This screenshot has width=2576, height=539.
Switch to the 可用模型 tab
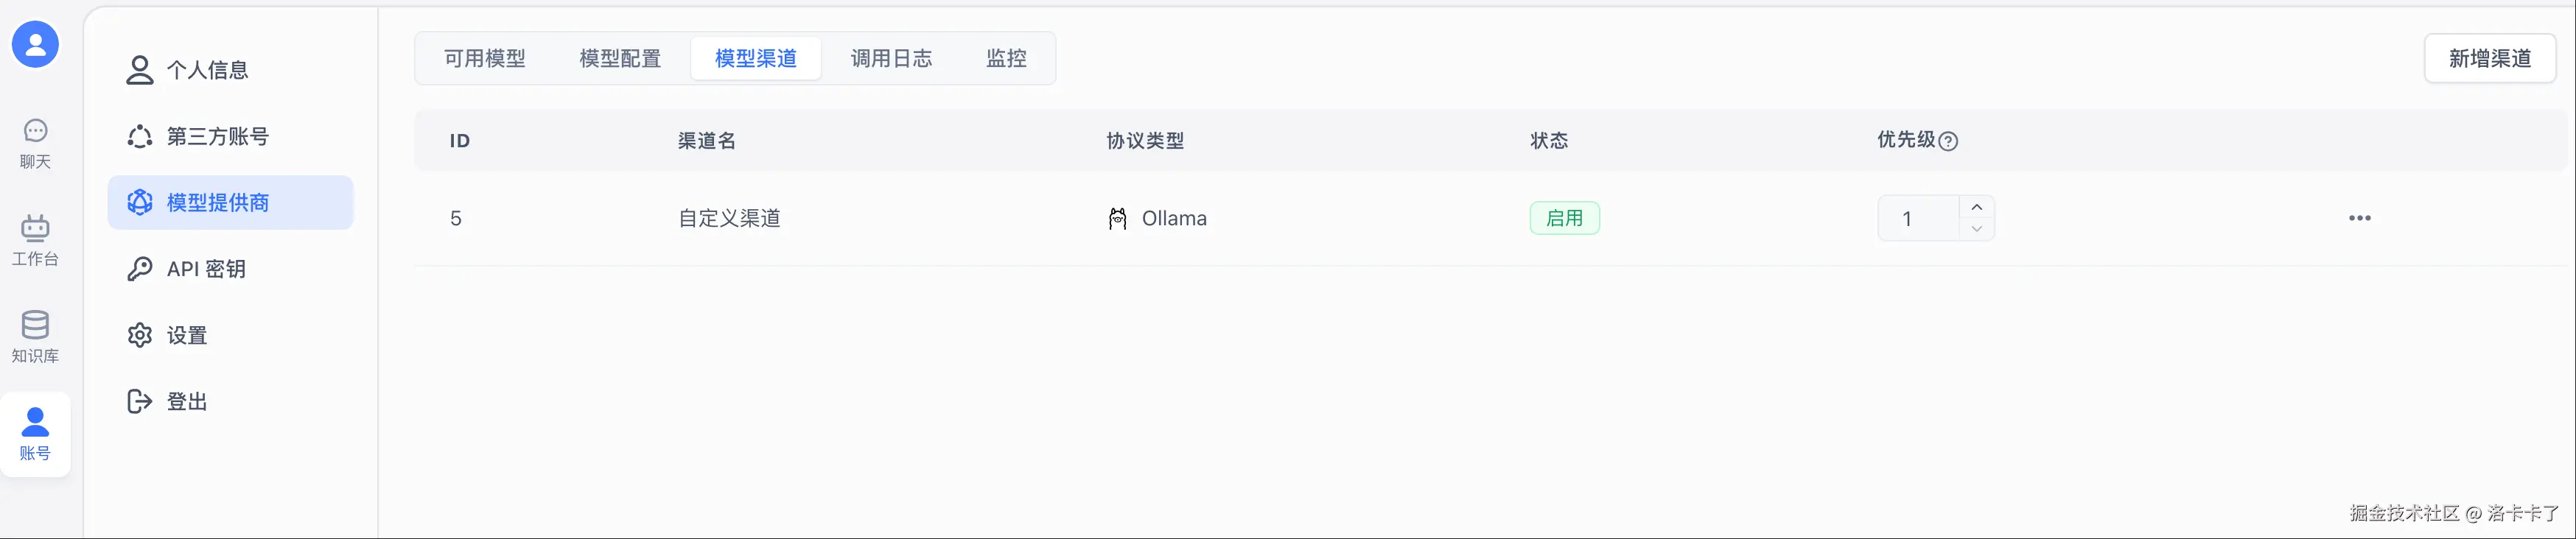tap(485, 59)
